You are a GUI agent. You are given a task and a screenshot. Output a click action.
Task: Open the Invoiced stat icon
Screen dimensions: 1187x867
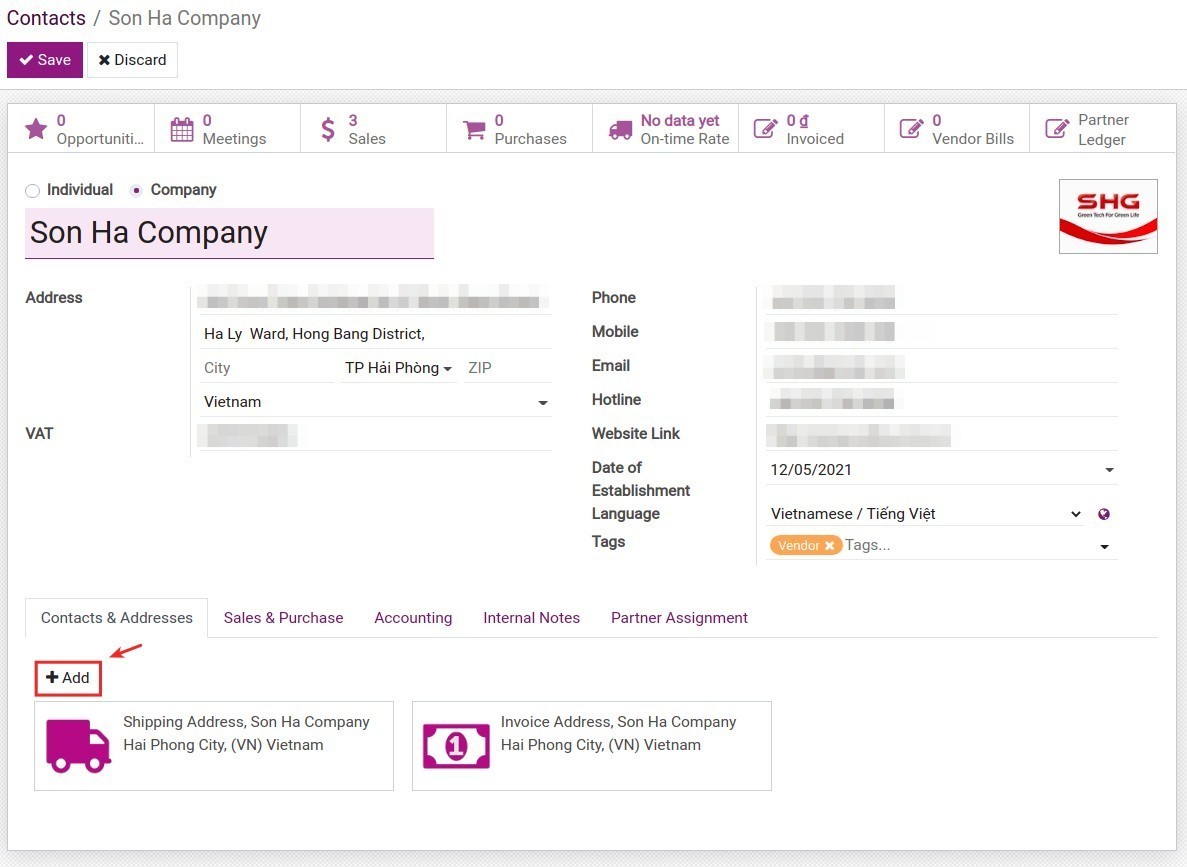(765, 128)
